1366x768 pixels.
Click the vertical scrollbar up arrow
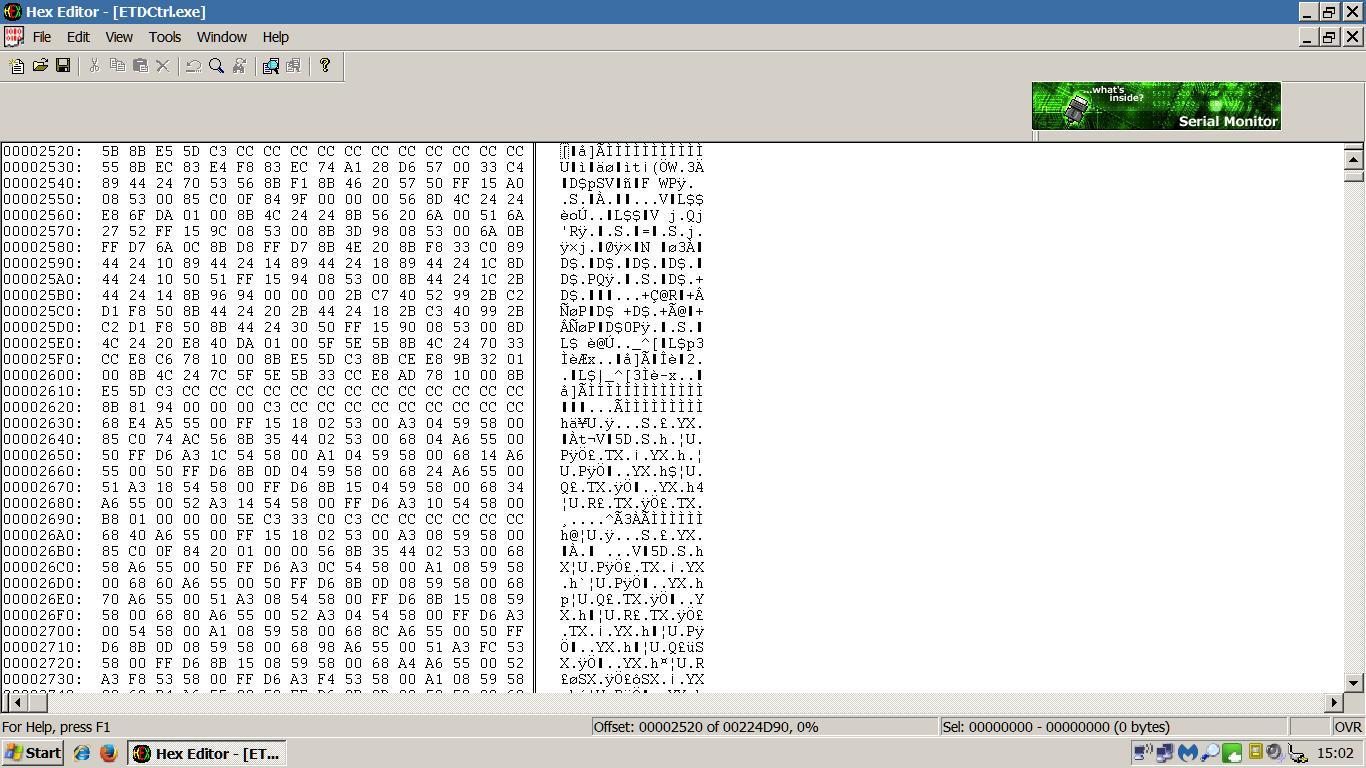pos(1354,158)
